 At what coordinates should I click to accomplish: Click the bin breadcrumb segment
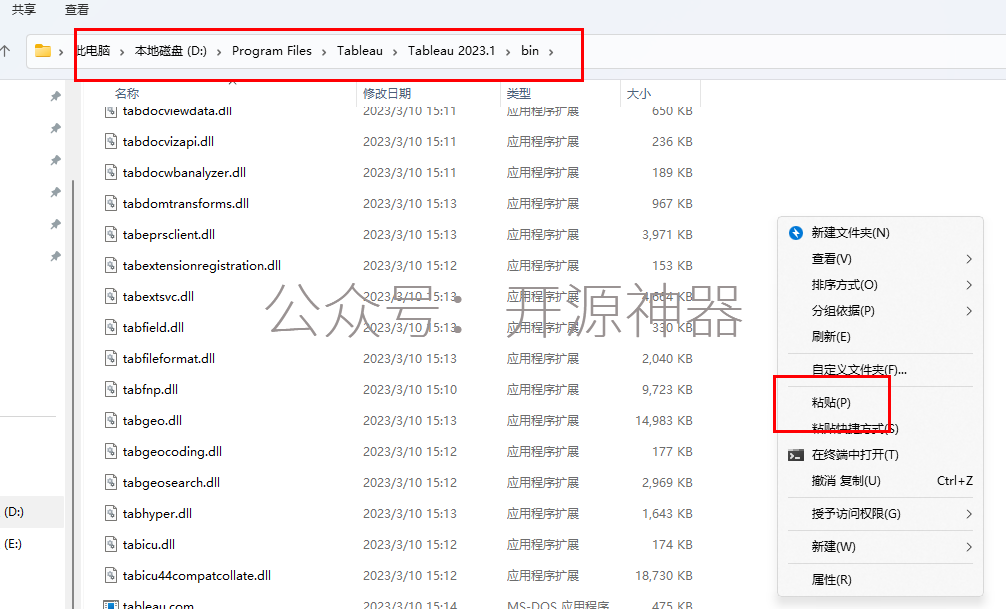[530, 51]
